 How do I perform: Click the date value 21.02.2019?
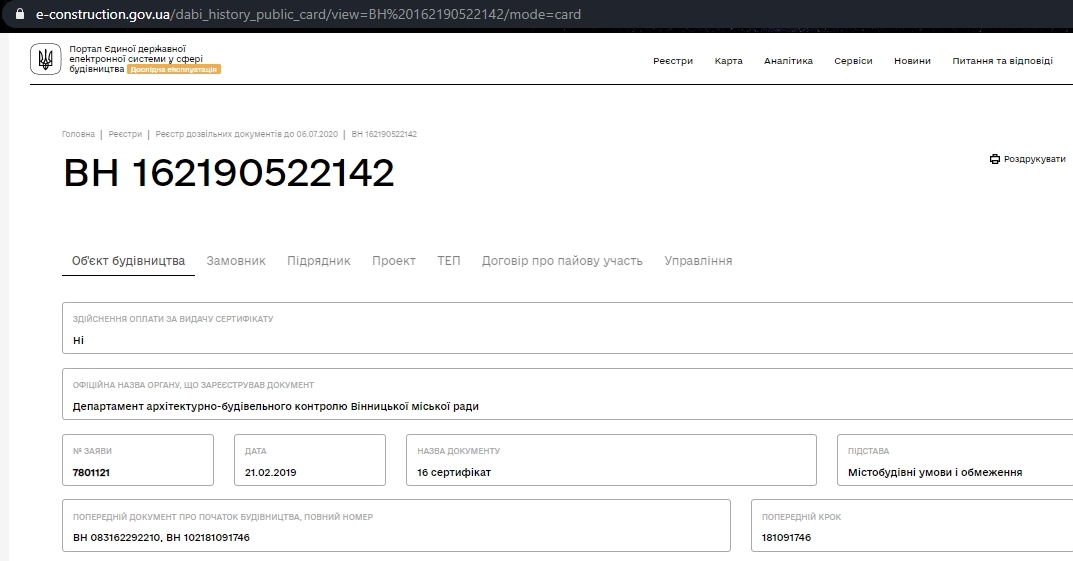click(270, 472)
